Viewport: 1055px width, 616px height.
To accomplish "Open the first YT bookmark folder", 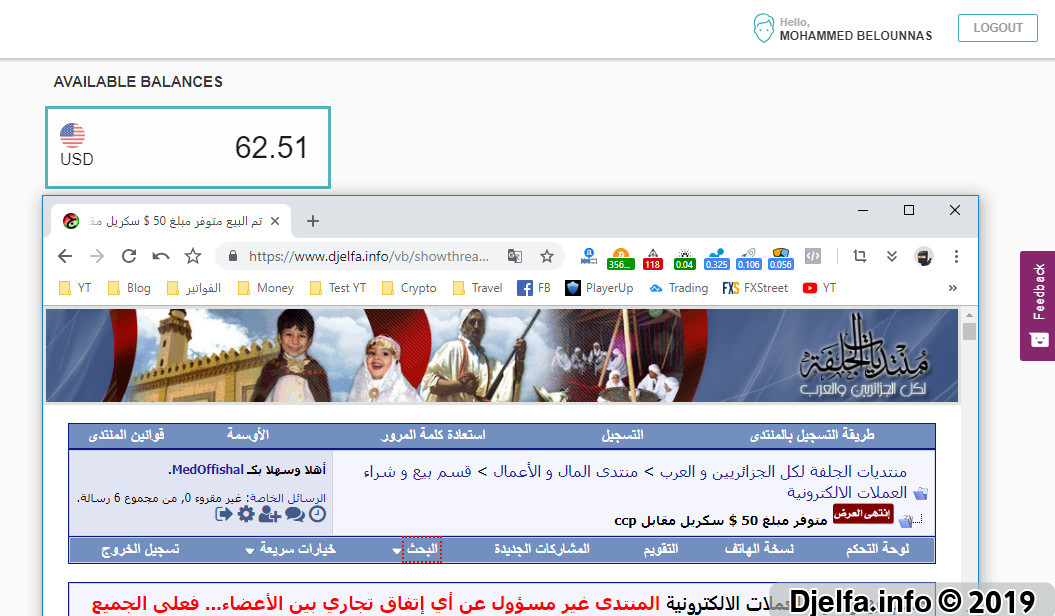I will click(x=75, y=288).
